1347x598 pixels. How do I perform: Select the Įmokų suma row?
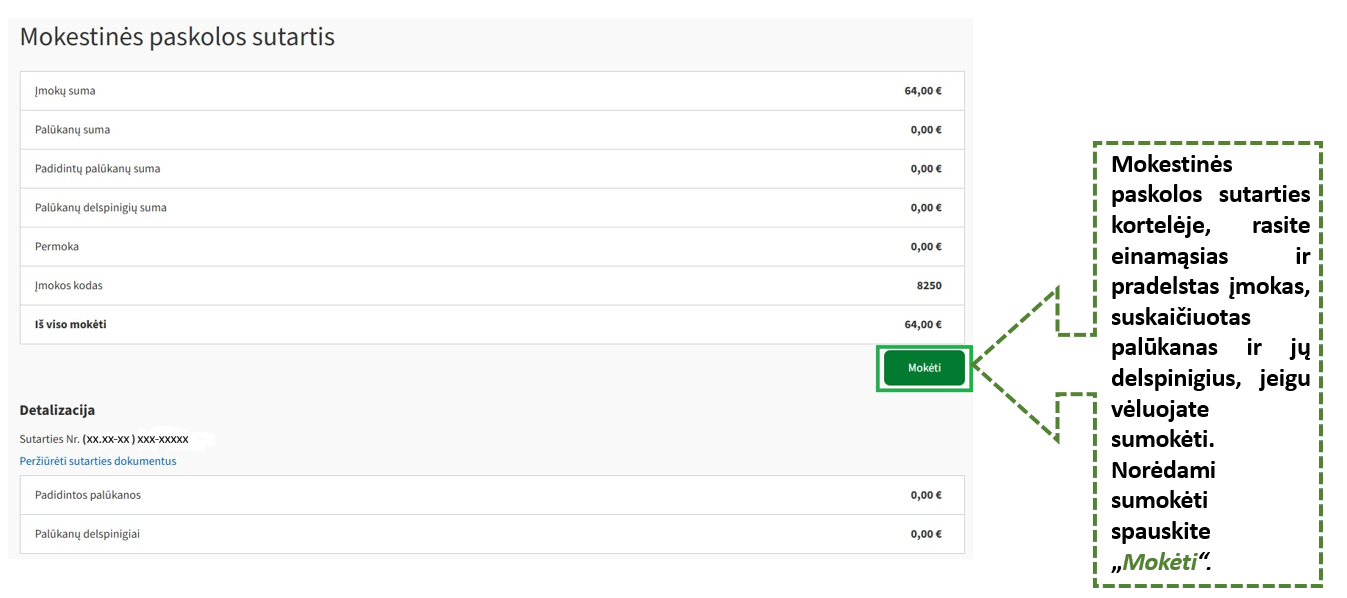492,91
